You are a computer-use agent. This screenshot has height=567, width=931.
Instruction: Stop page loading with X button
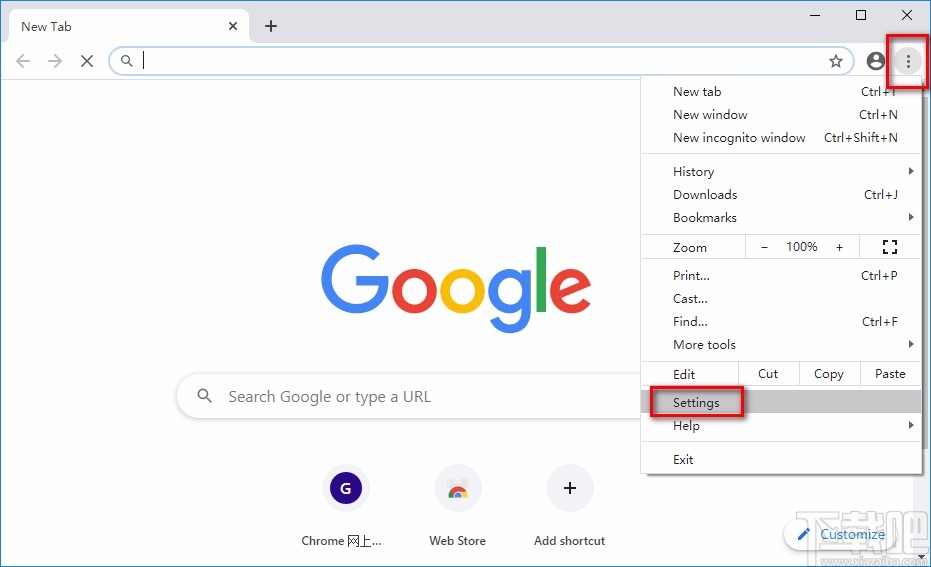point(87,61)
